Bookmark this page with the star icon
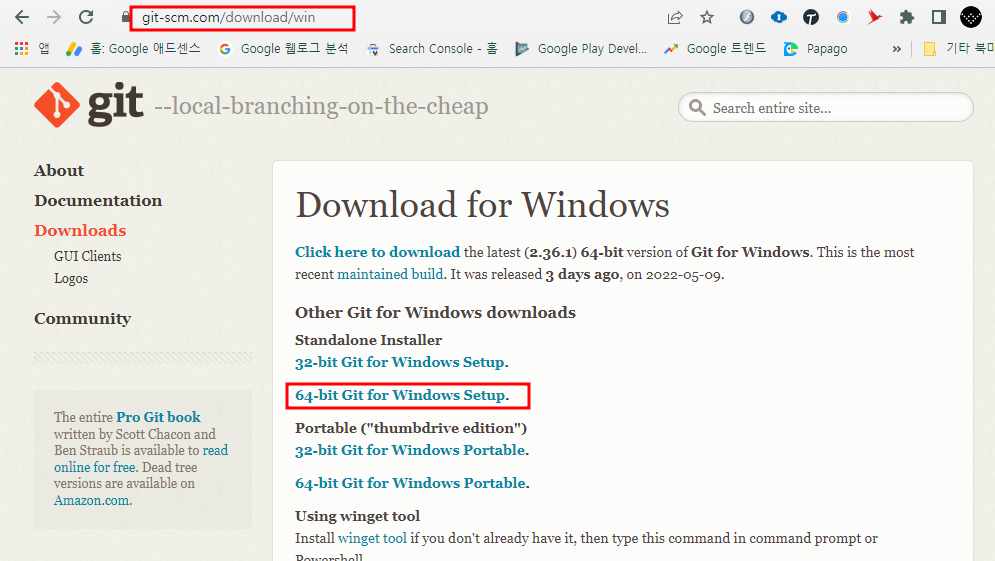This screenshot has height=561, width=995. click(x=707, y=17)
